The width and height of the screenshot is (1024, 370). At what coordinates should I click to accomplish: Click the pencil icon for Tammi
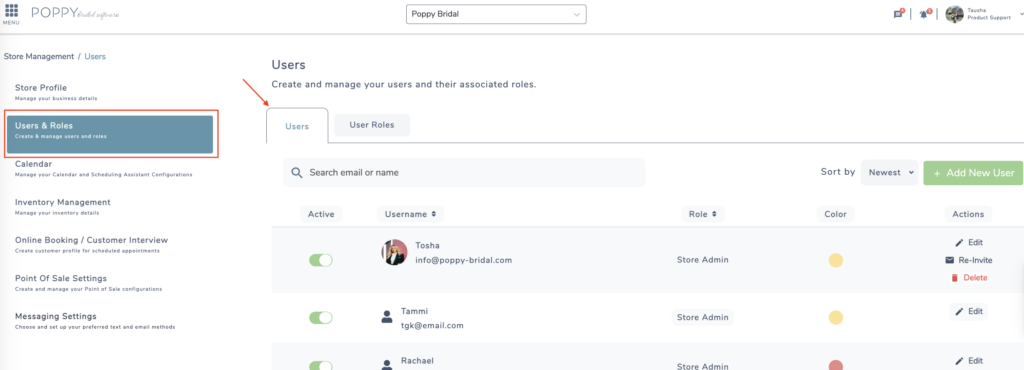click(959, 312)
